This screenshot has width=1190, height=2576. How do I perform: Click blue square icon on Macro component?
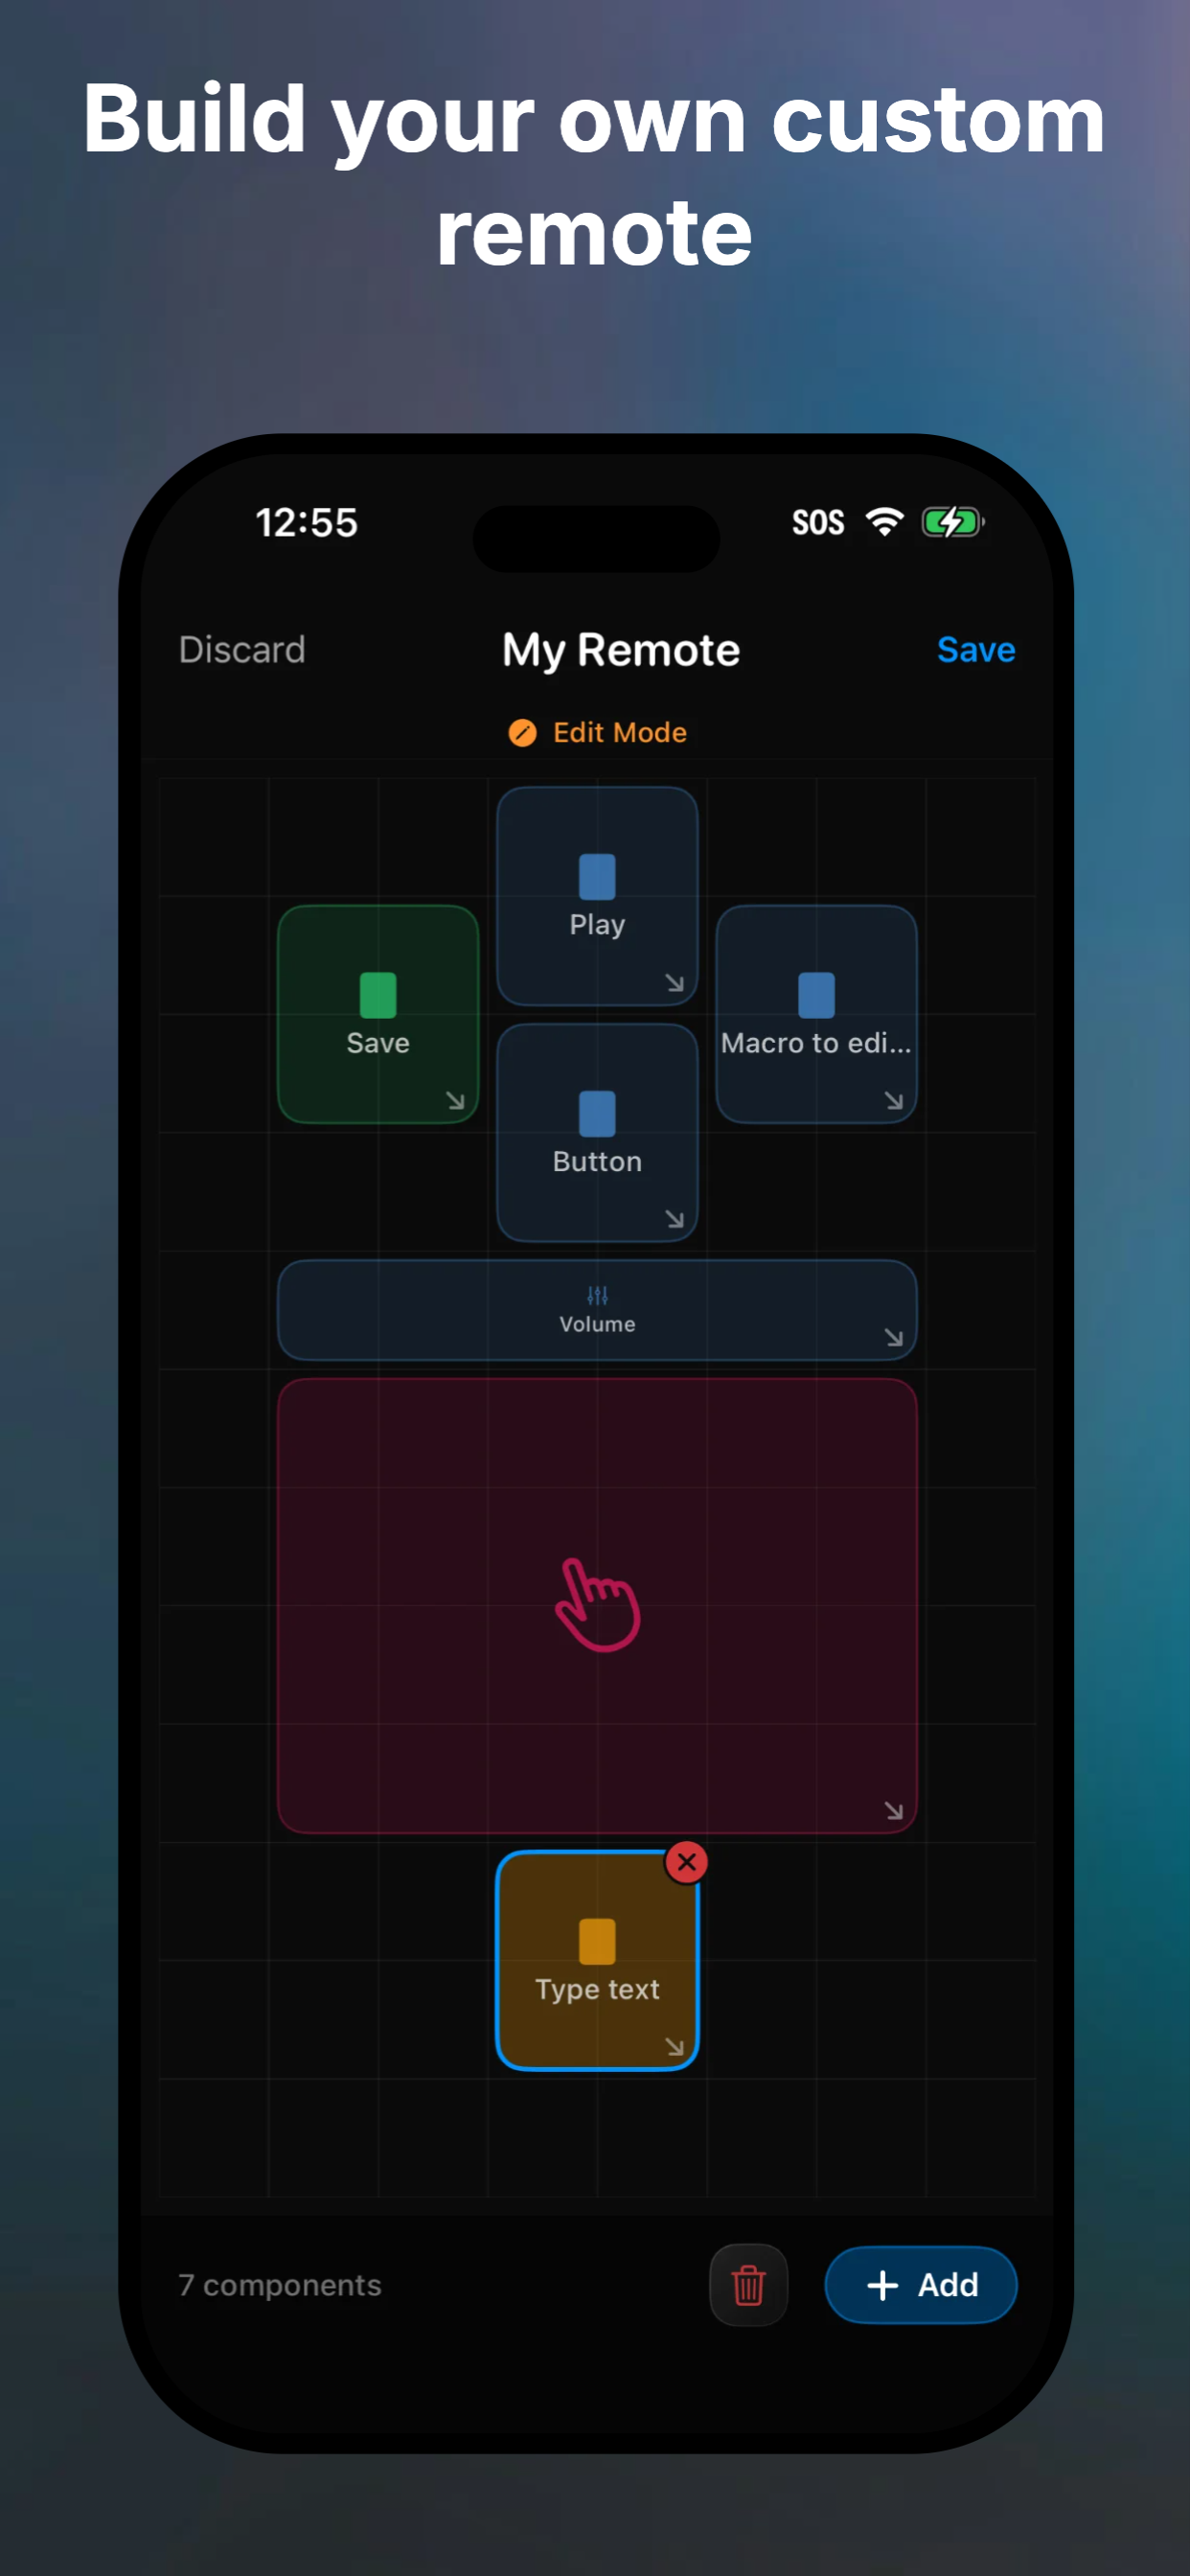click(x=816, y=995)
